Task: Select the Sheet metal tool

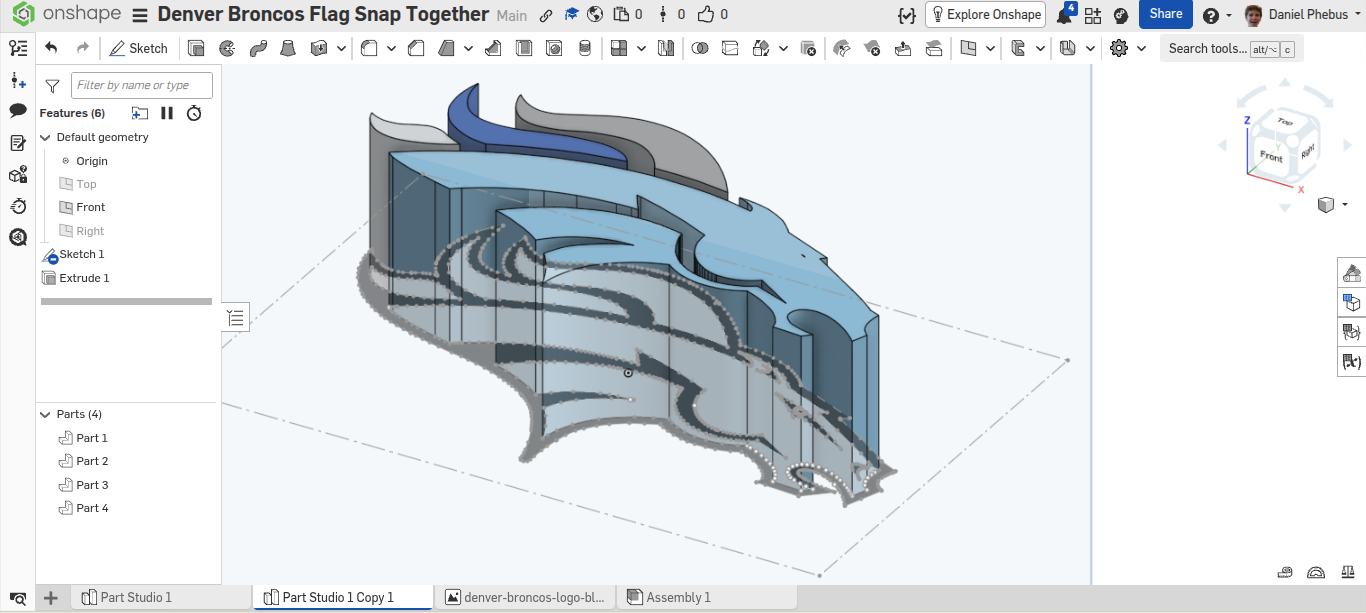Action: [1068, 48]
